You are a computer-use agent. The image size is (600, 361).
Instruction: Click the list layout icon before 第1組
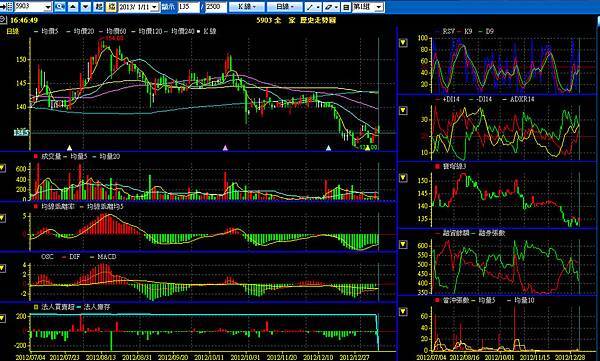346,7
